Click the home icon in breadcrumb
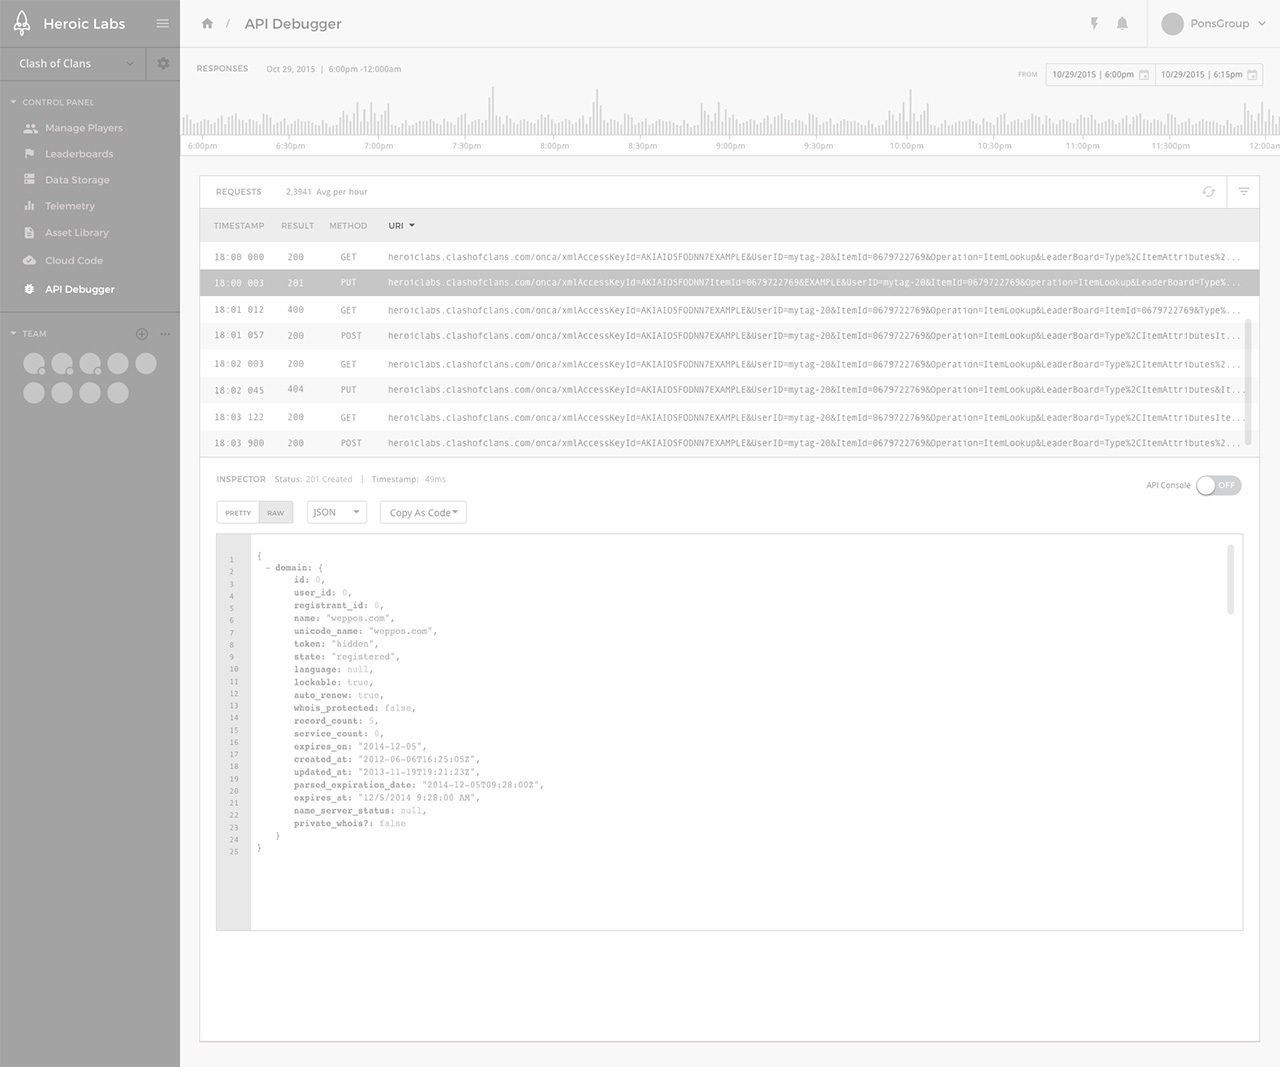 tap(207, 24)
